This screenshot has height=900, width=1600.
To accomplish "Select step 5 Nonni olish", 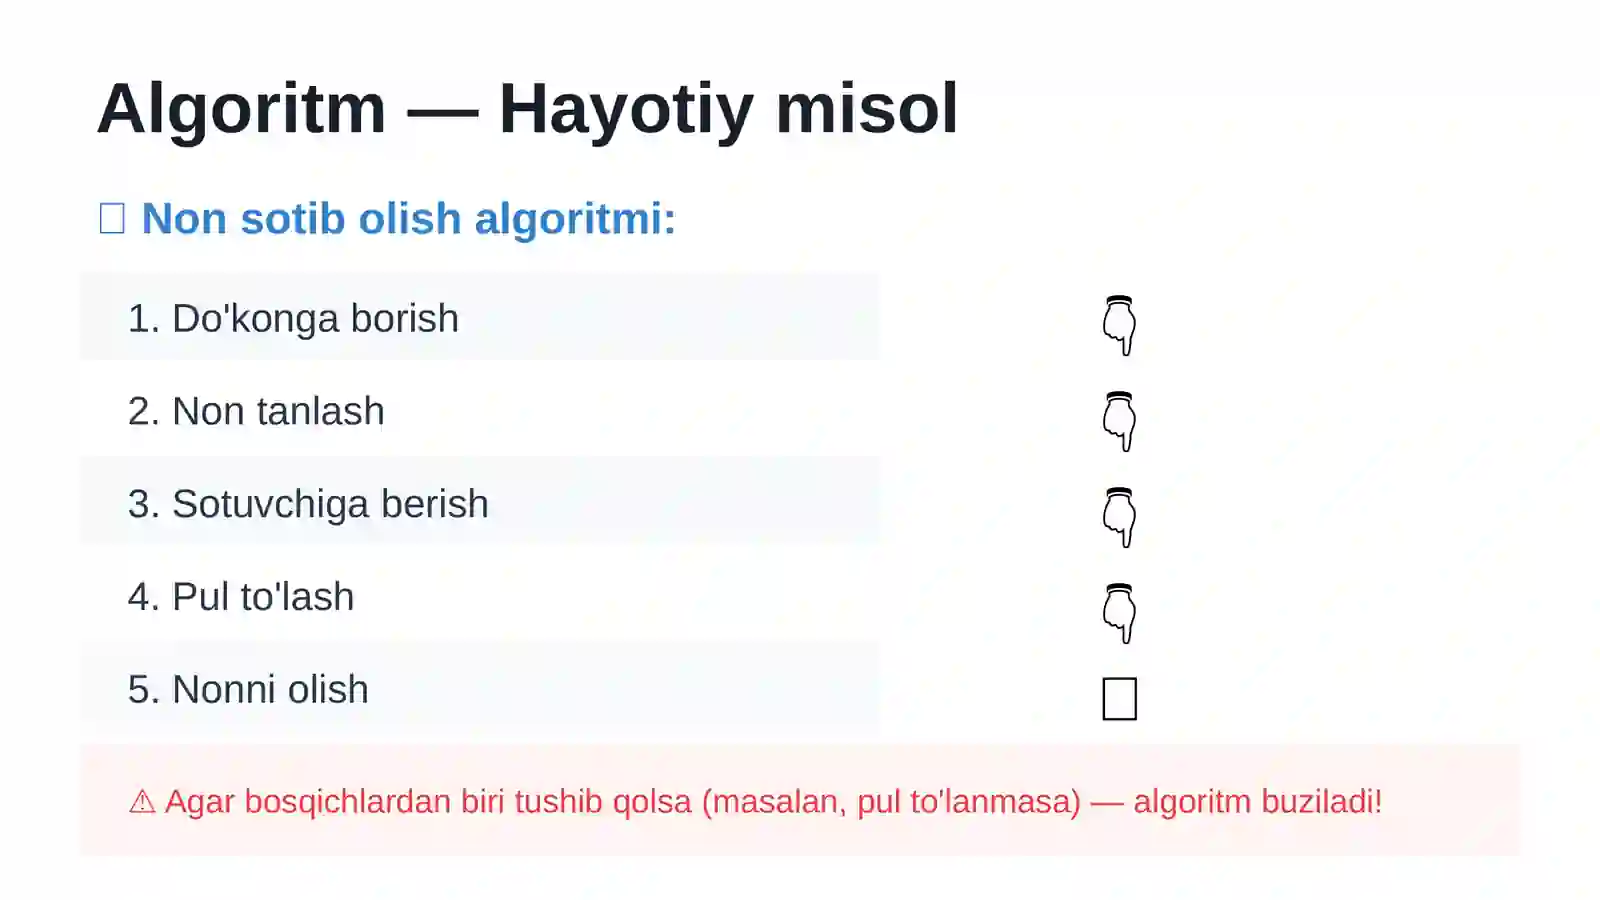I will pyautogui.click(x=480, y=689).
